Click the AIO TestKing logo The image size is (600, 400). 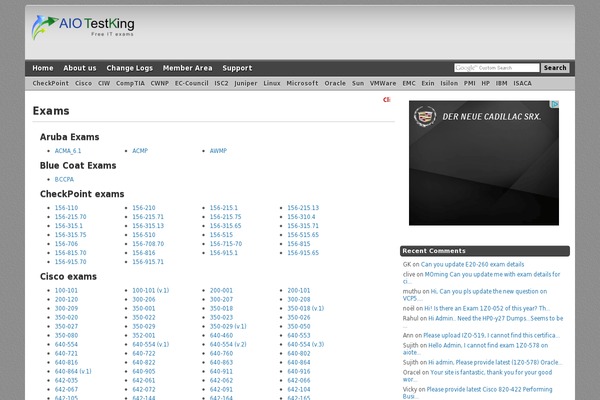click(x=83, y=27)
